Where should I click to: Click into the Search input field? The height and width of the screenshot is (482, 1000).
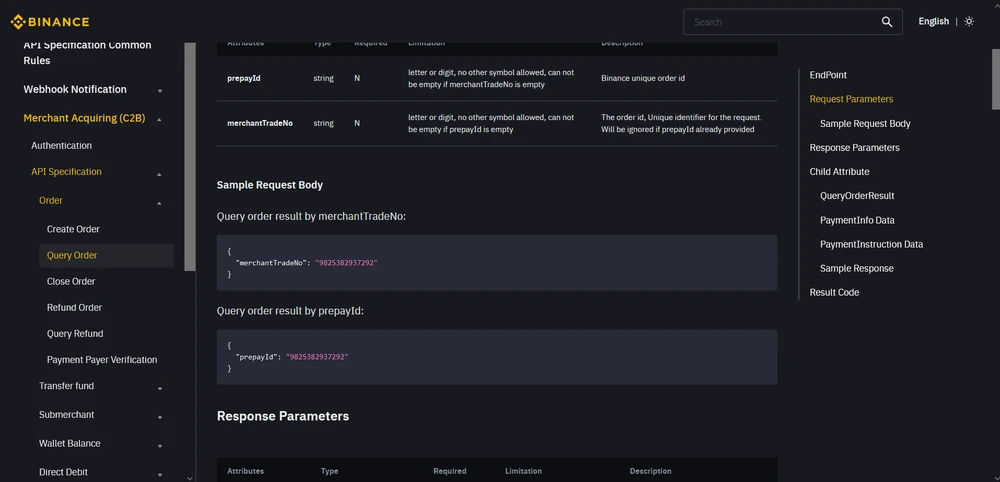pos(780,22)
